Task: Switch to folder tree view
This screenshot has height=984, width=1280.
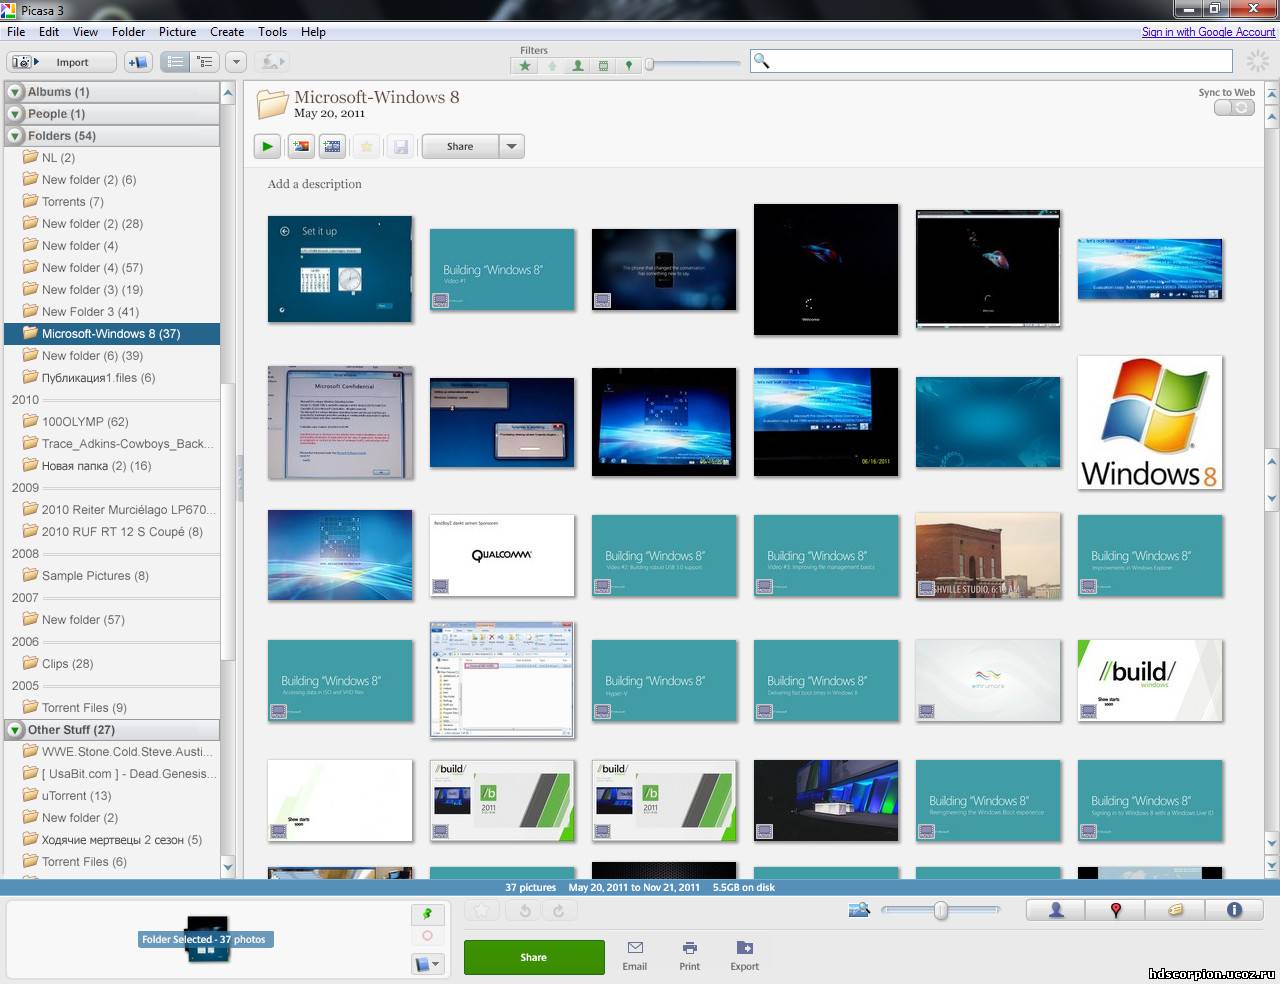Action: (205, 62)
